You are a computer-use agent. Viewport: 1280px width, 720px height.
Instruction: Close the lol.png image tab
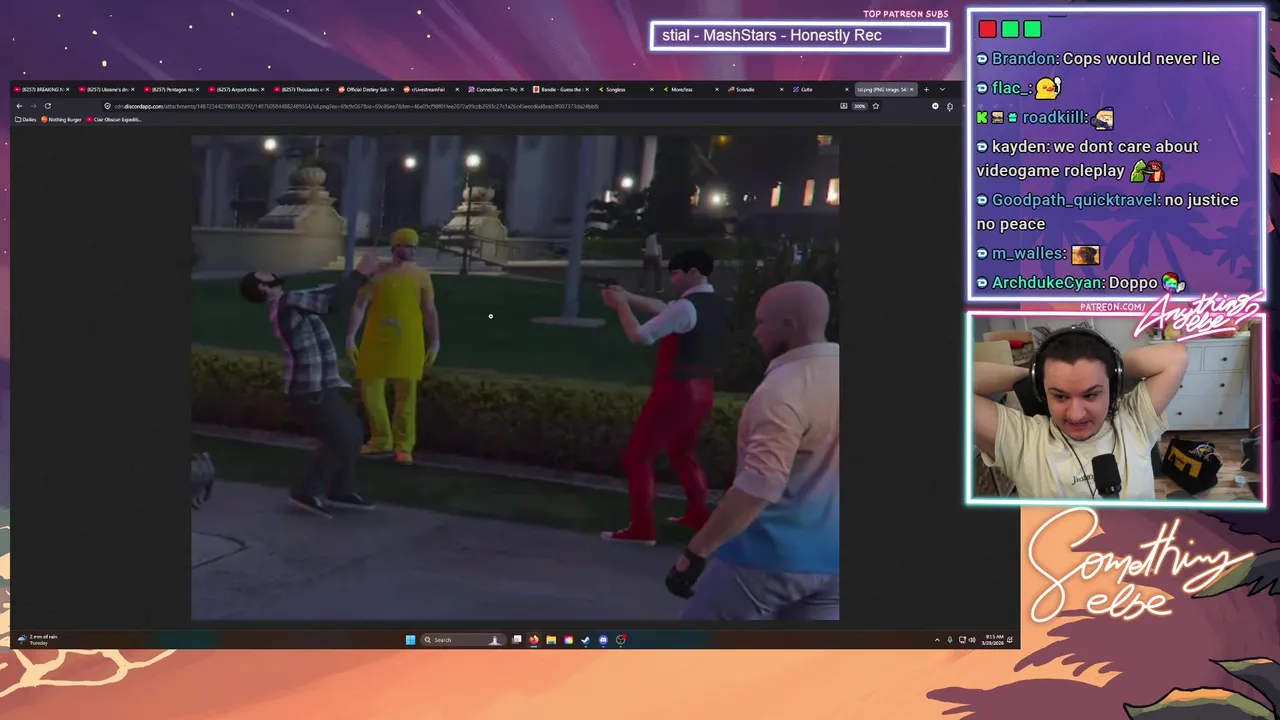click(911, 89)
